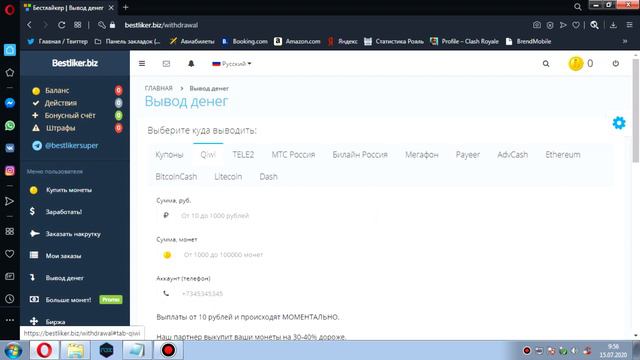Open VK in Opera sidebar
Screen dimensions: 640x360
tap(10, 148)
